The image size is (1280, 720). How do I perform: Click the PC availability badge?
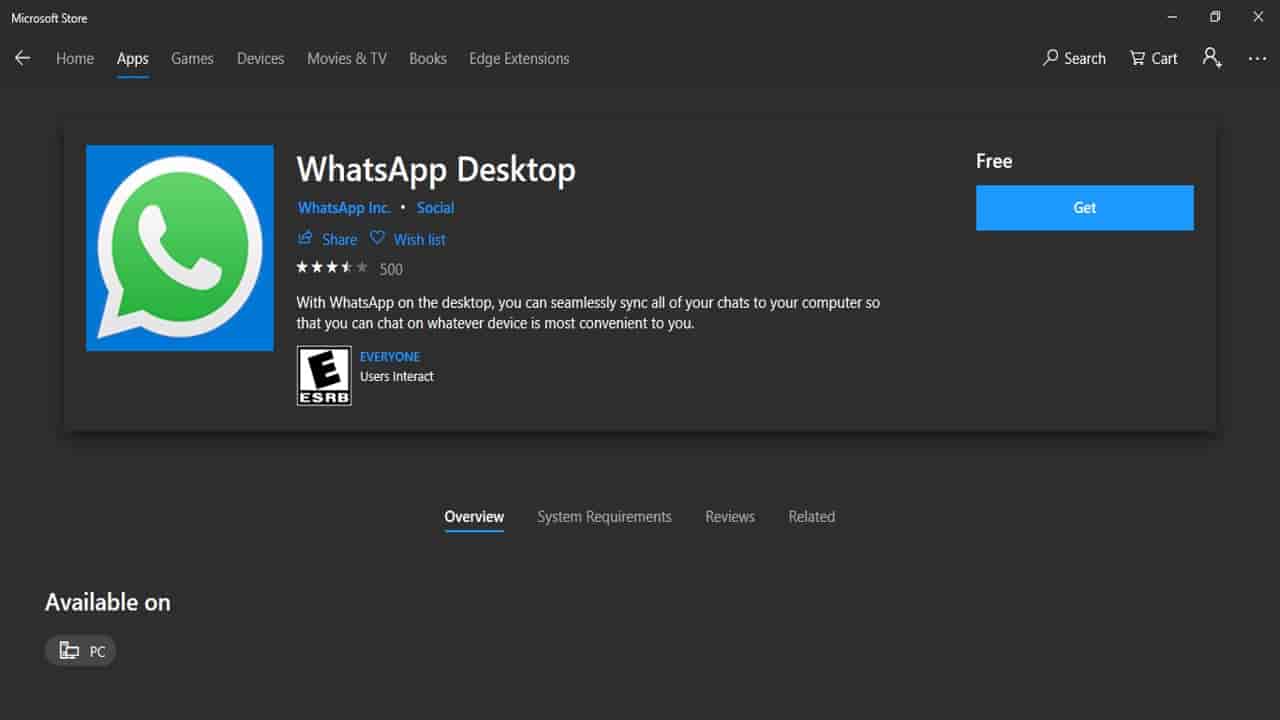point(81,651)
